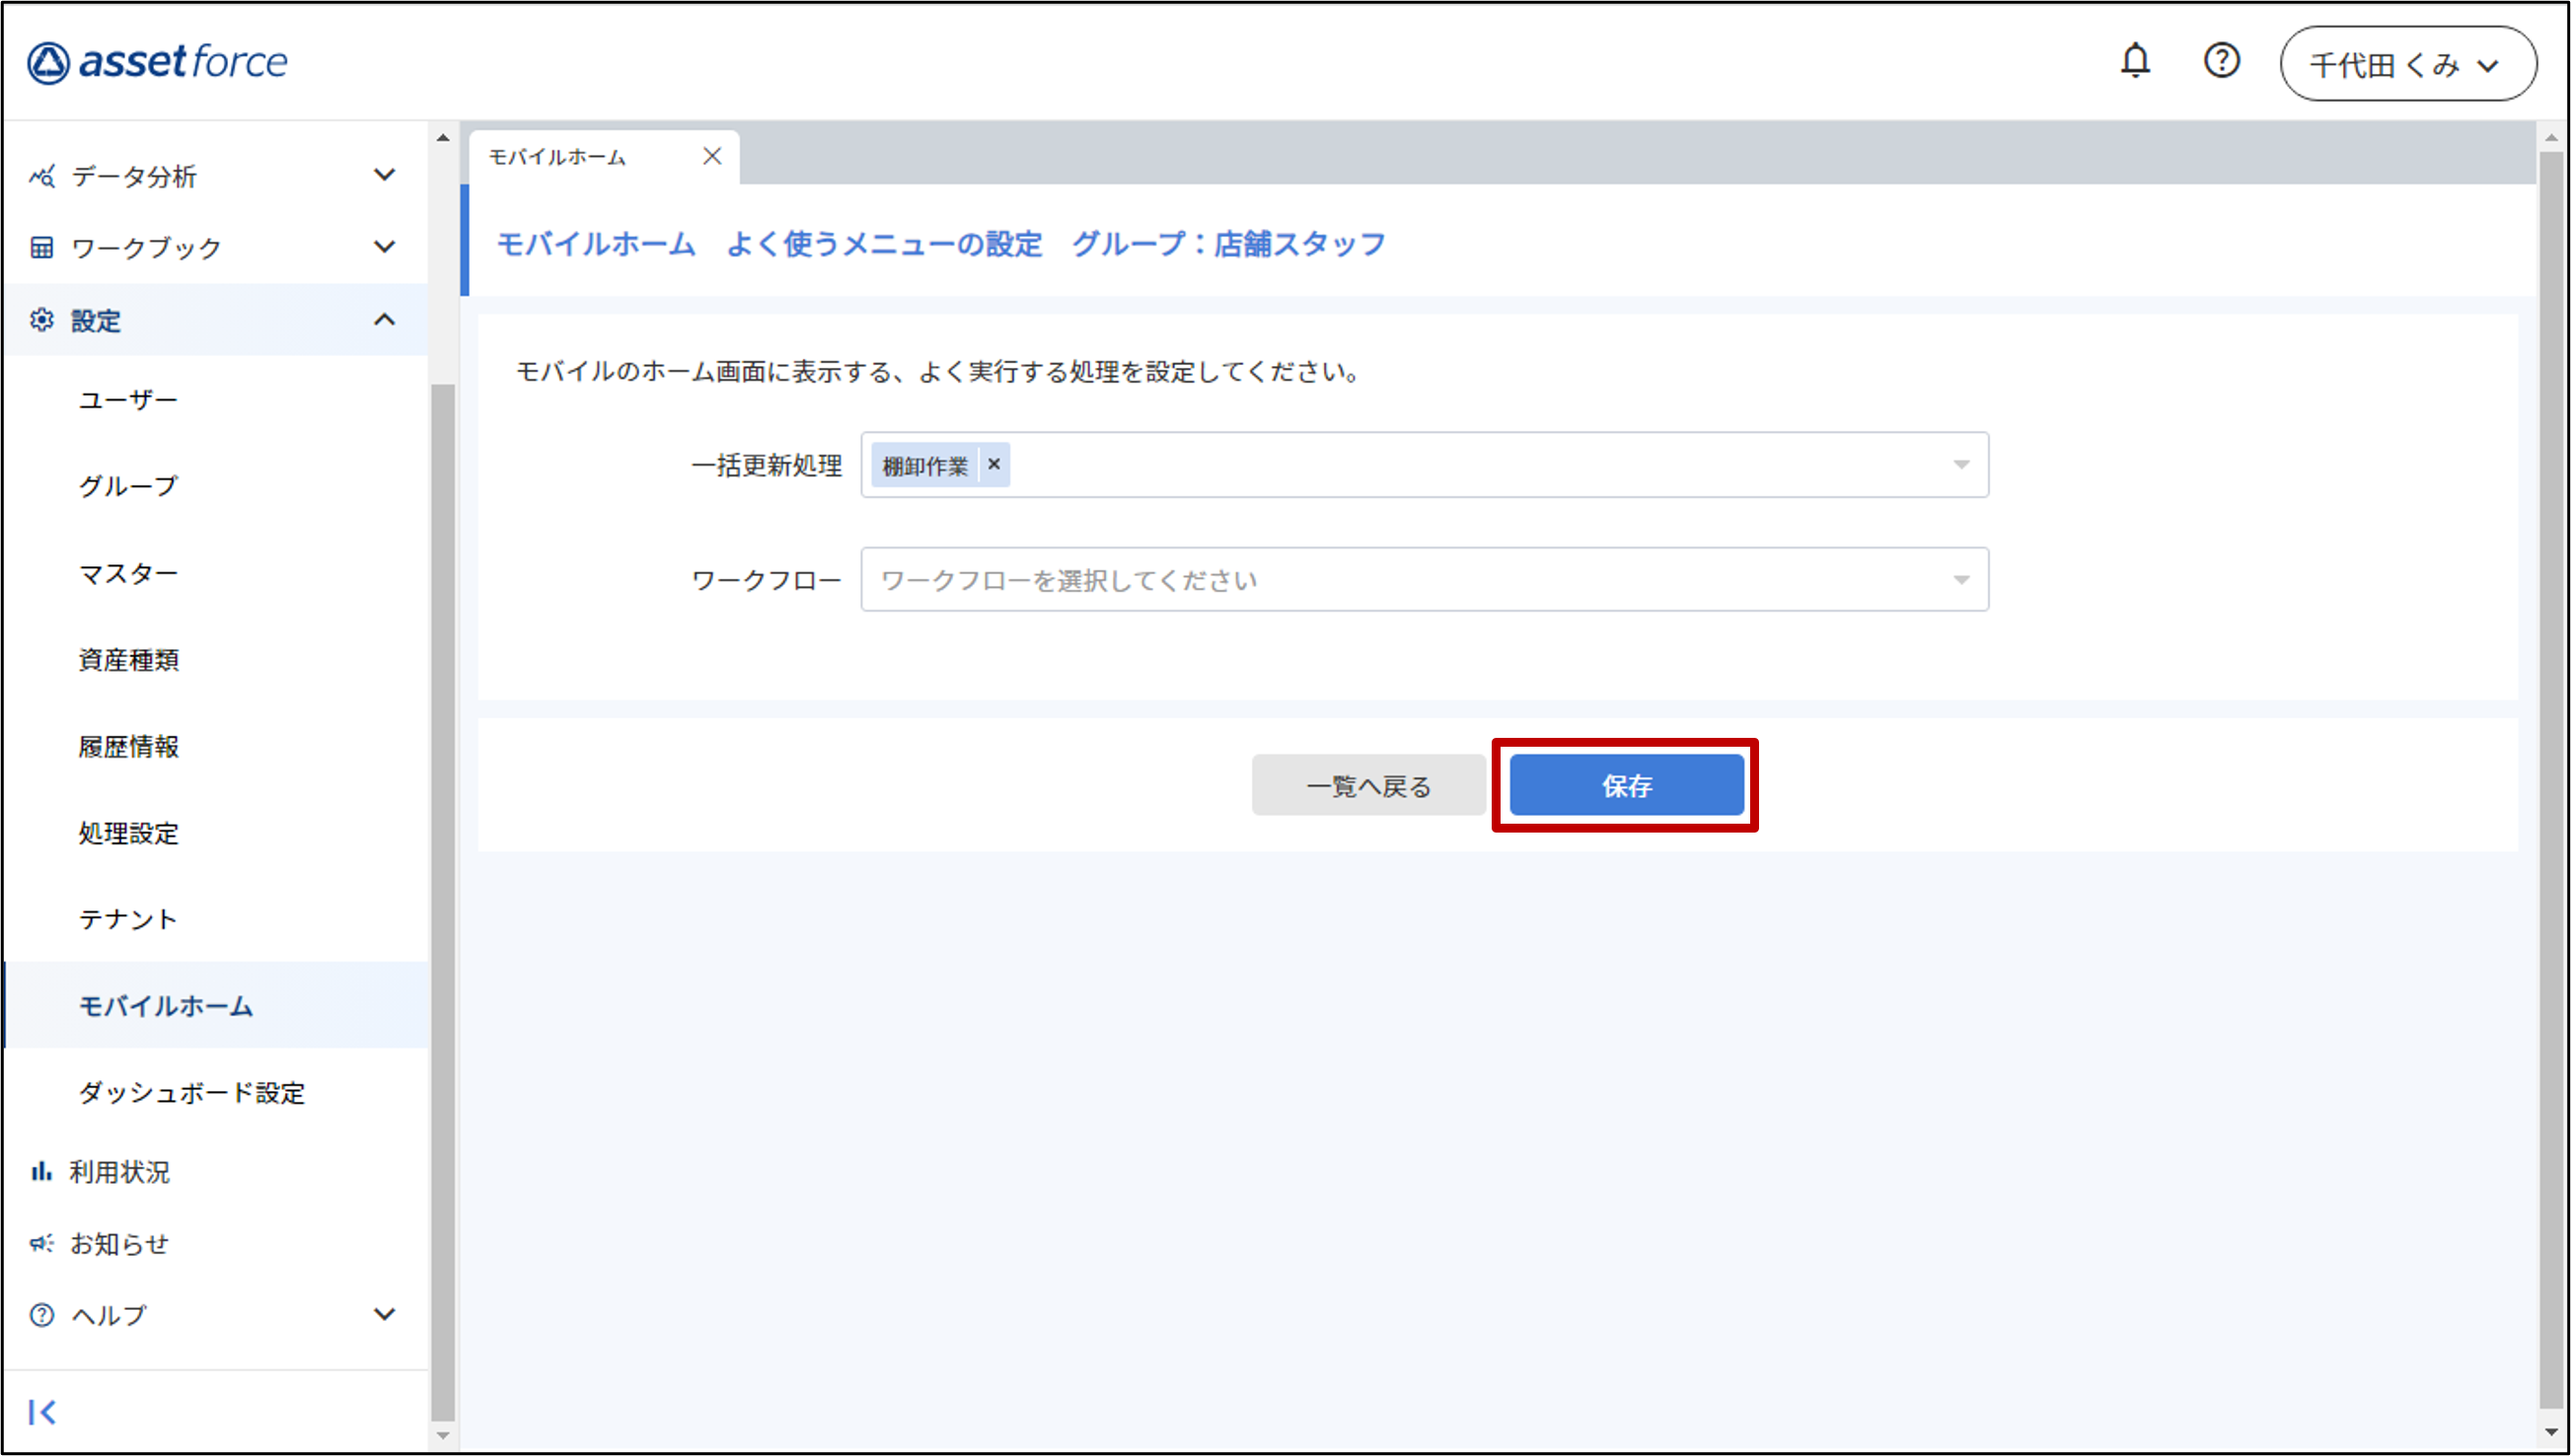Click the sidebar vertical scrollbar
The width and height of the screenshot is (2571, 1456).
[443, 900]
